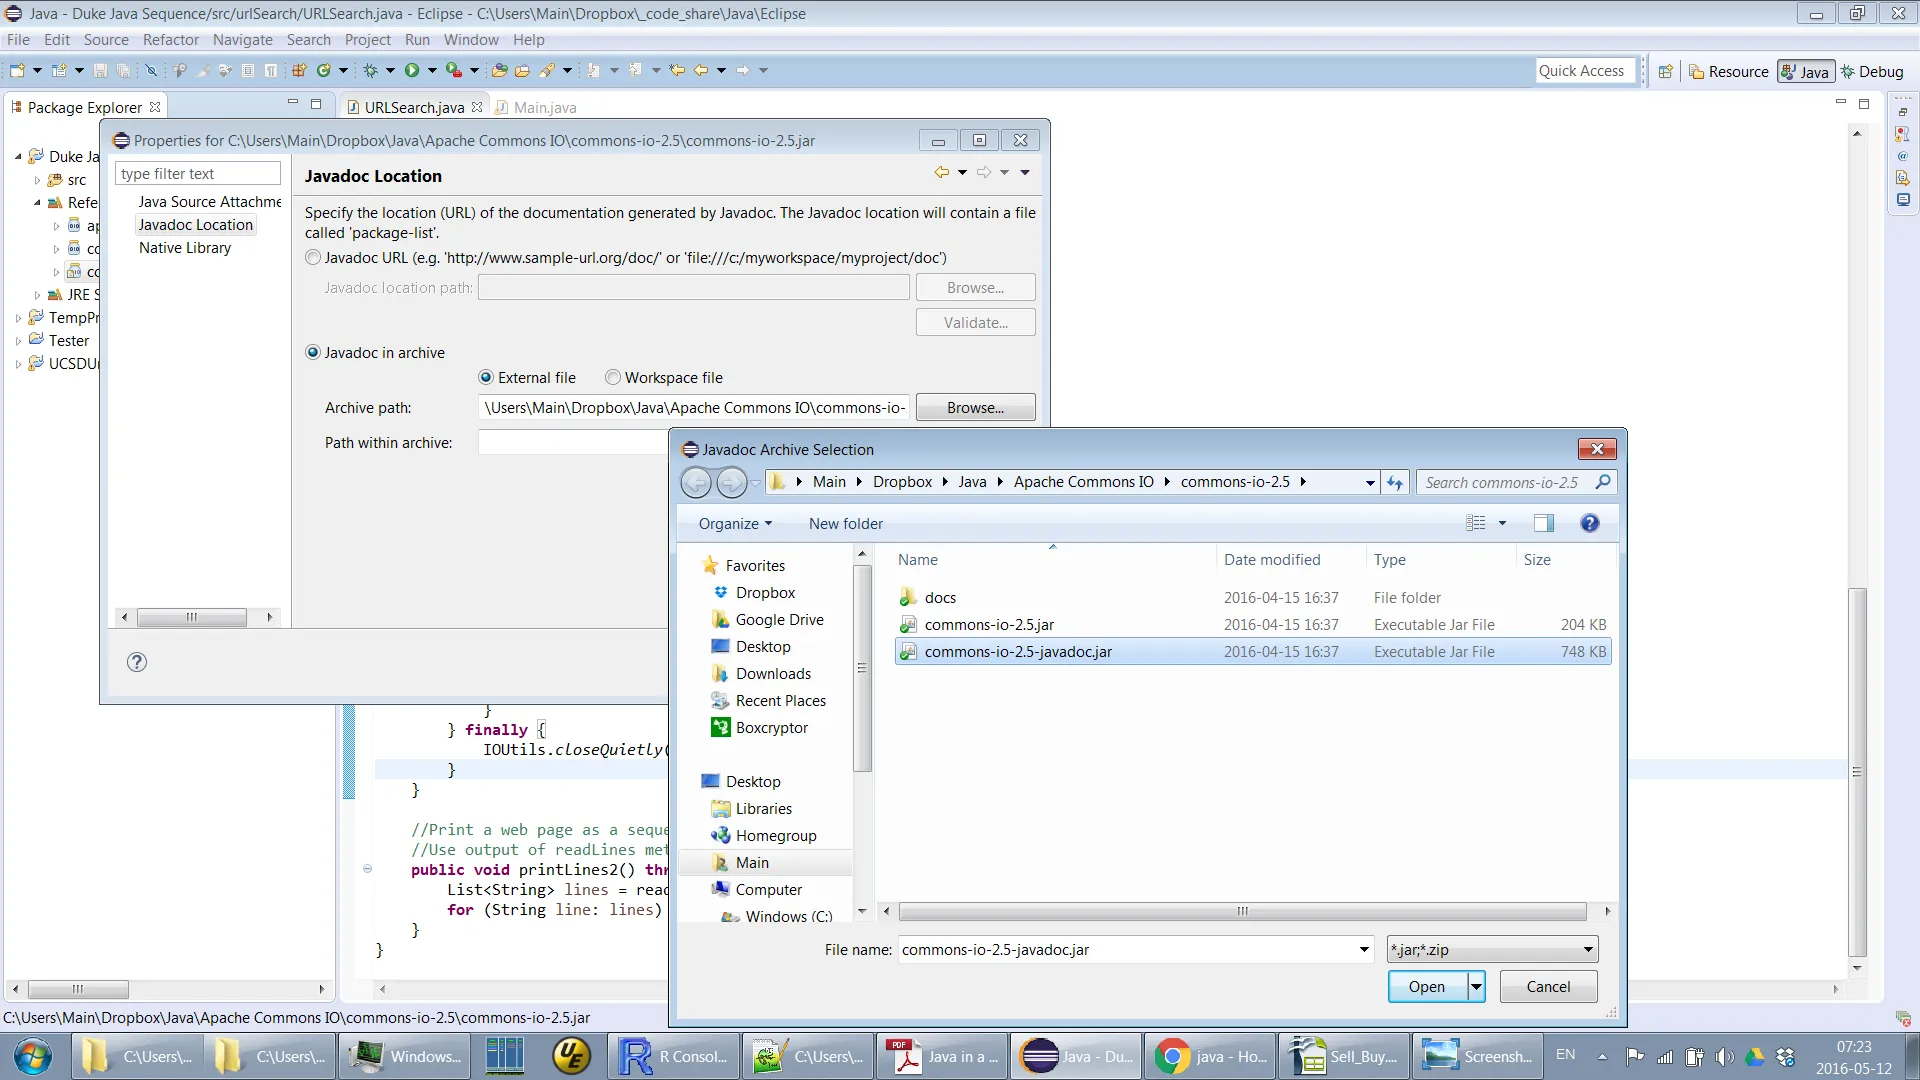Open Chrome from the Windows taskbar
Image resolution: width=1920 pixels, height=1080 pixels.
click(x=1210, y=1056)
